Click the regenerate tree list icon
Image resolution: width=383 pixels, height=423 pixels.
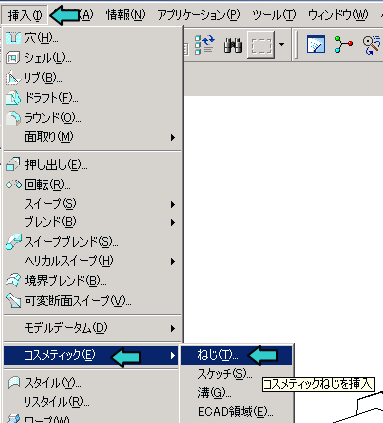(x=205, y=45)
